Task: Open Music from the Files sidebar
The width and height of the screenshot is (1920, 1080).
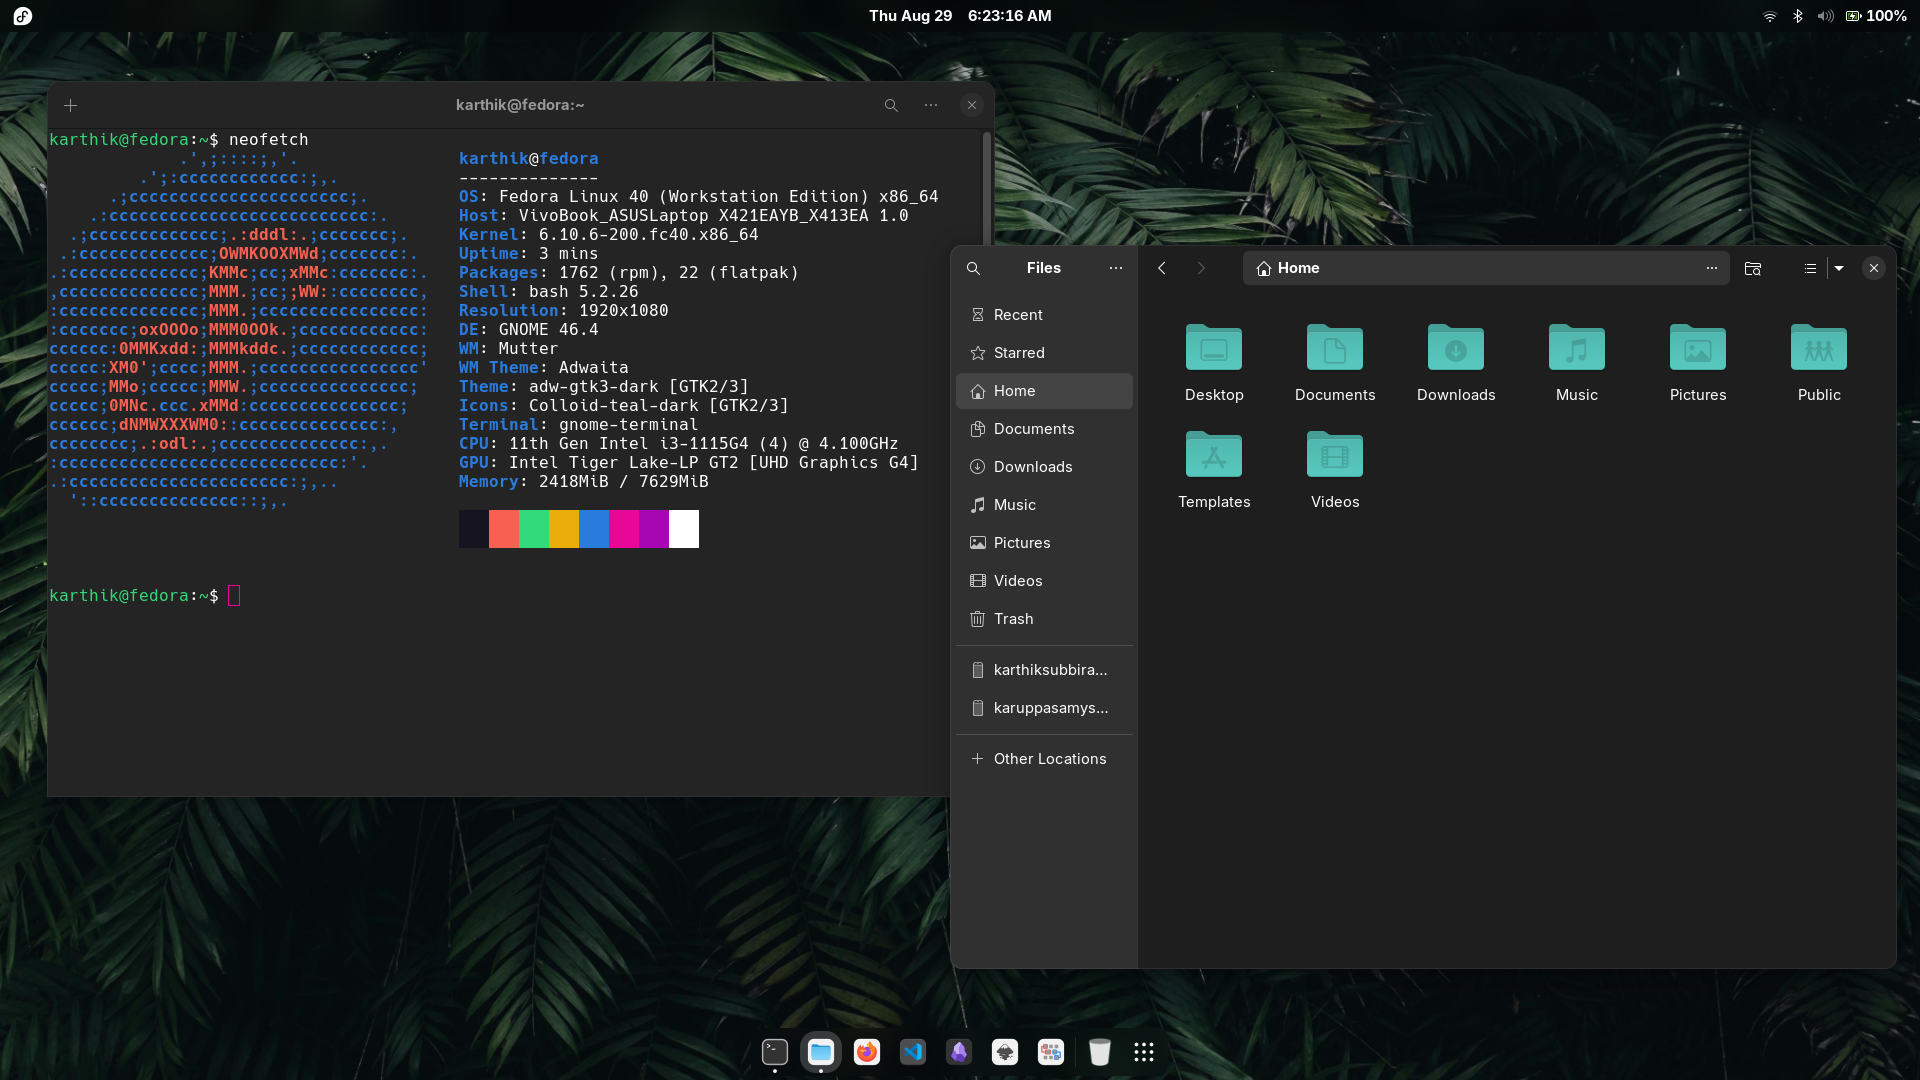Action: coord(1044,505)
